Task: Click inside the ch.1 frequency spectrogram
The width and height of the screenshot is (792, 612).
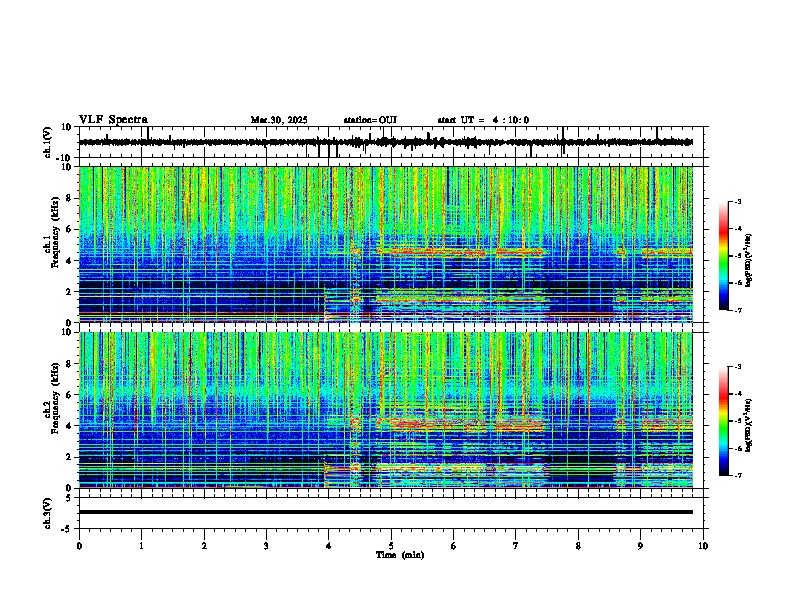Action: click(386, 244)
